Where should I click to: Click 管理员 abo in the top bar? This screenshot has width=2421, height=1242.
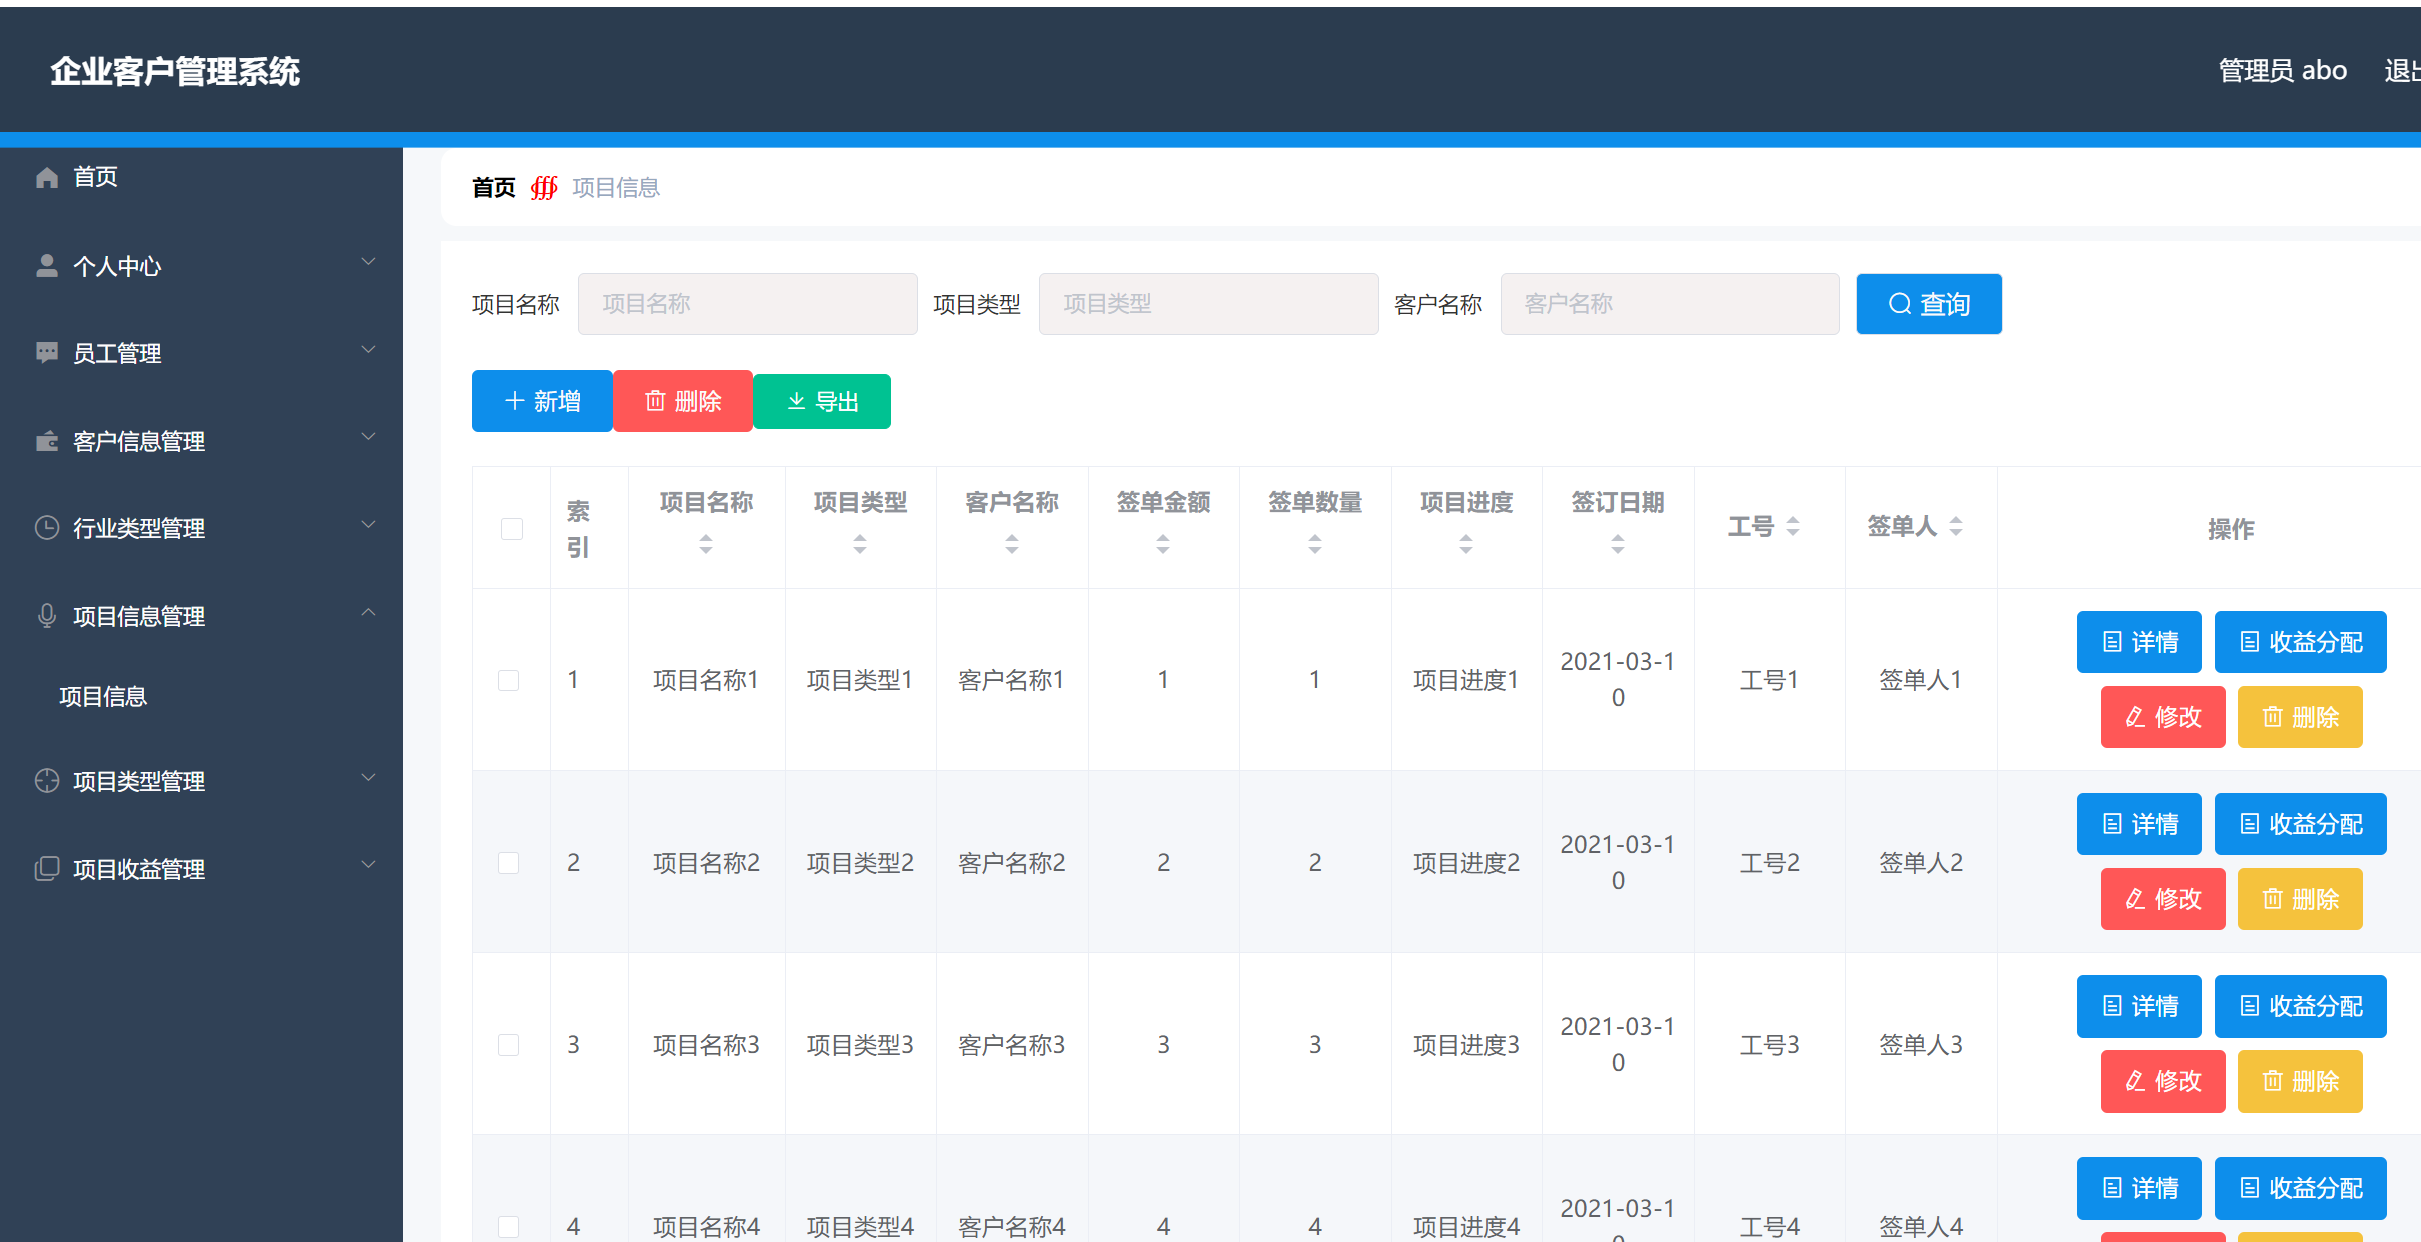[x=2283, y=70]
